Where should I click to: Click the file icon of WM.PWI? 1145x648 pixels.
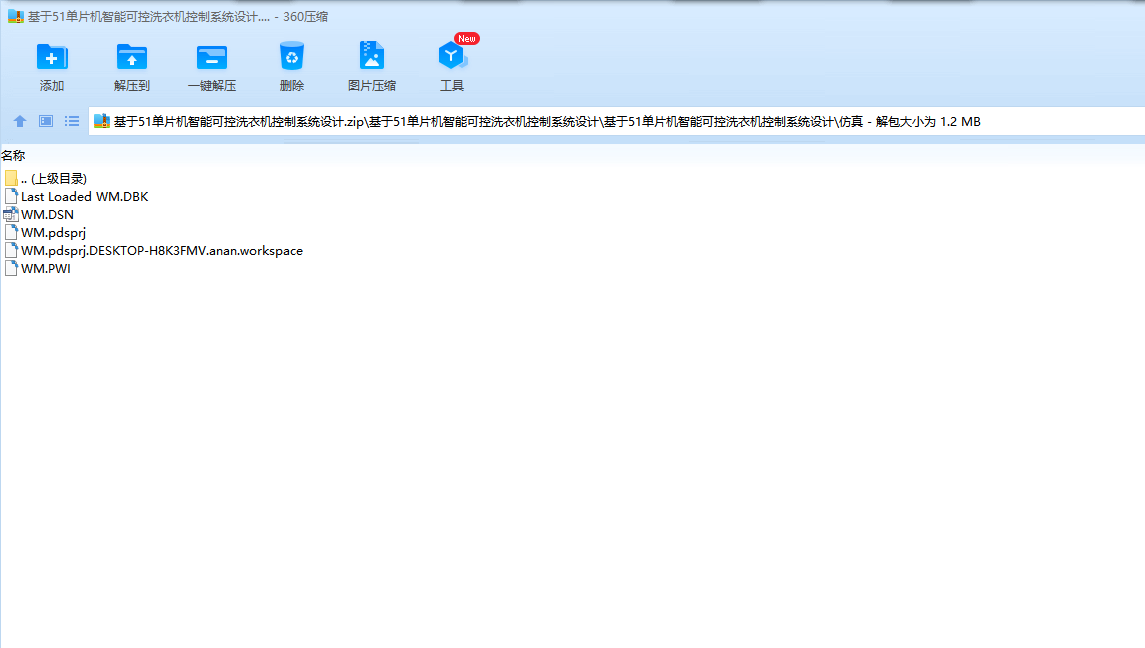click(11, 268)
